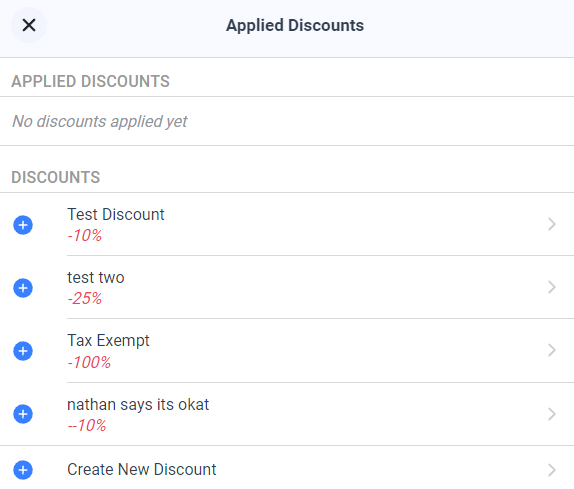Close the Applied Discounts panel

click(29, 25)
